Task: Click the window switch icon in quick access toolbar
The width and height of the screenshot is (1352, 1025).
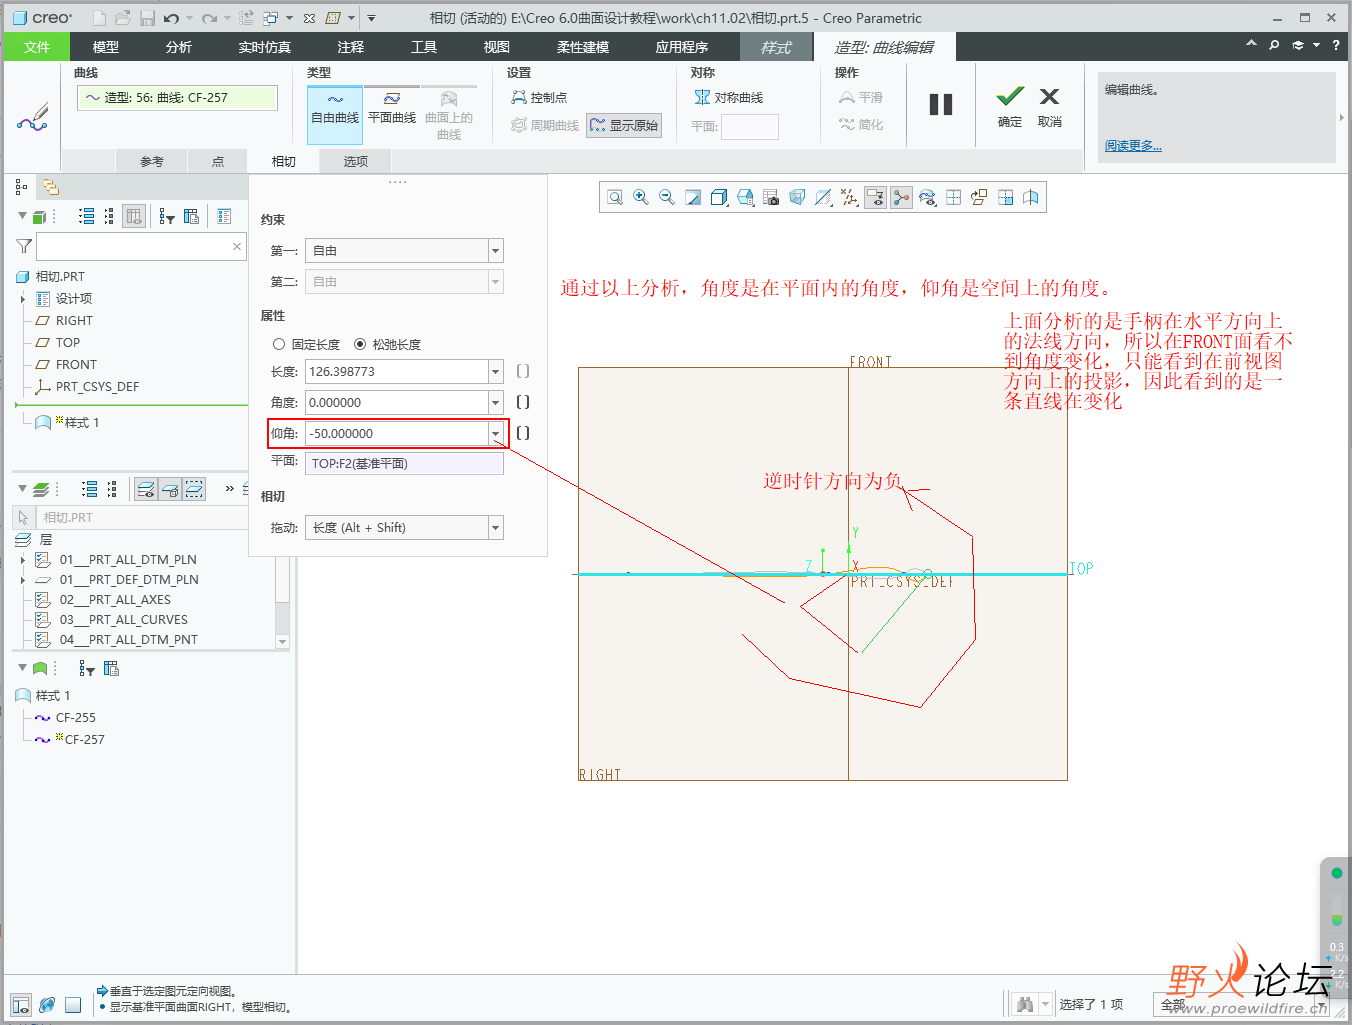Action: click(271, 18)
